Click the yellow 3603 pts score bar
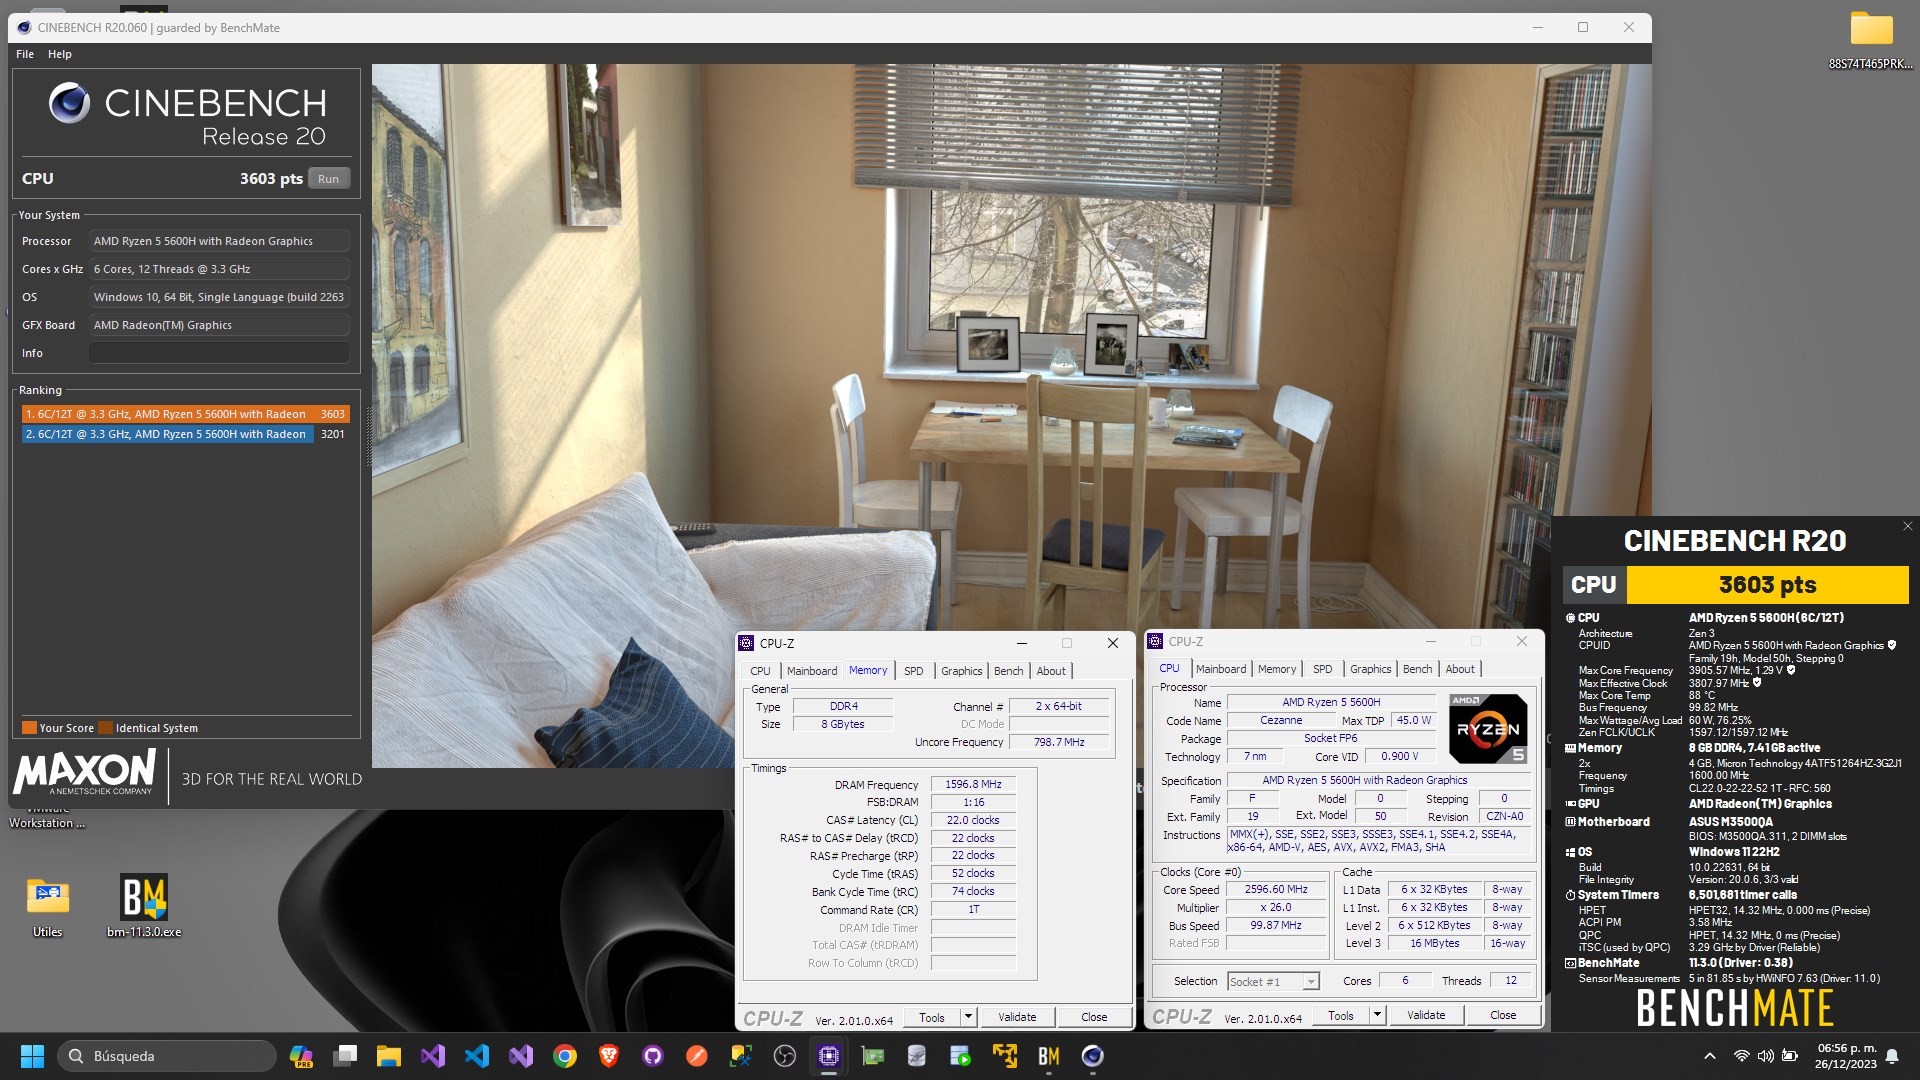 pyautogui.click(x=1767, y=585)
